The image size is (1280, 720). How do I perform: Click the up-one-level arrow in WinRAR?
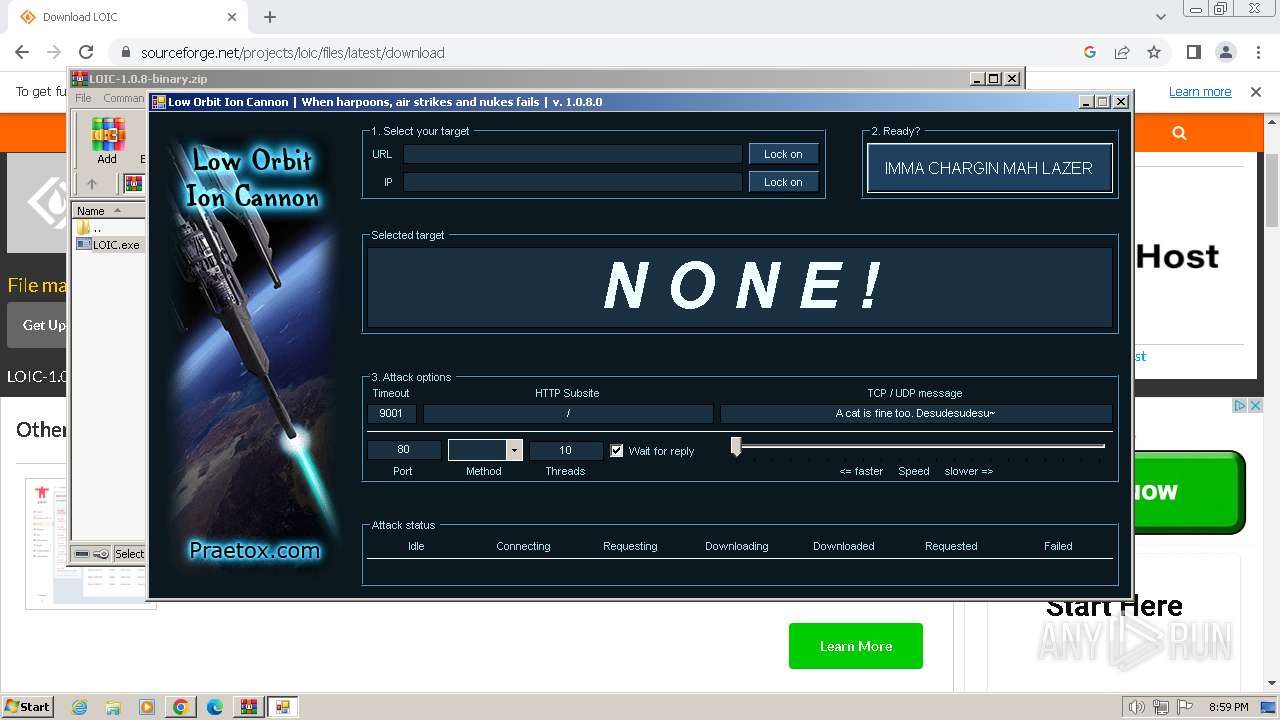[x=92, y=184]
